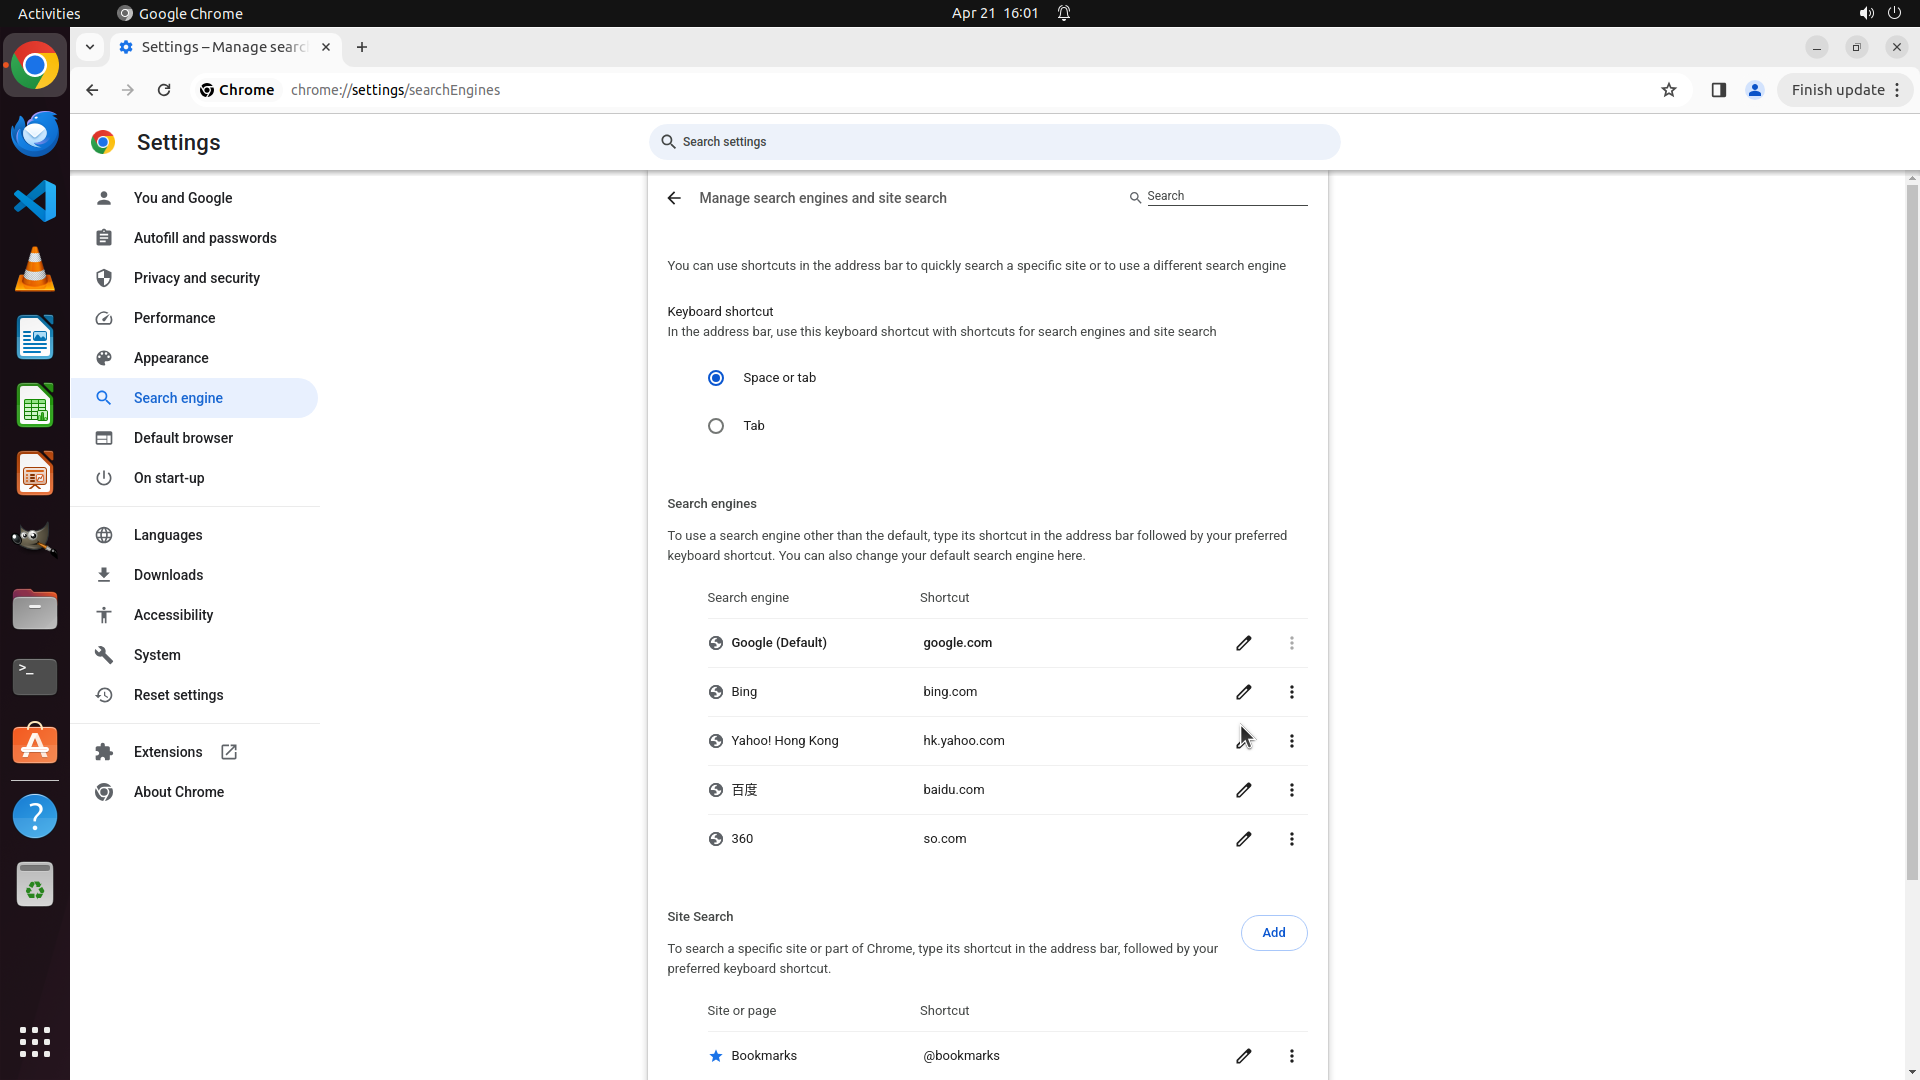Open Privacy and security settings section

point(196,278)
